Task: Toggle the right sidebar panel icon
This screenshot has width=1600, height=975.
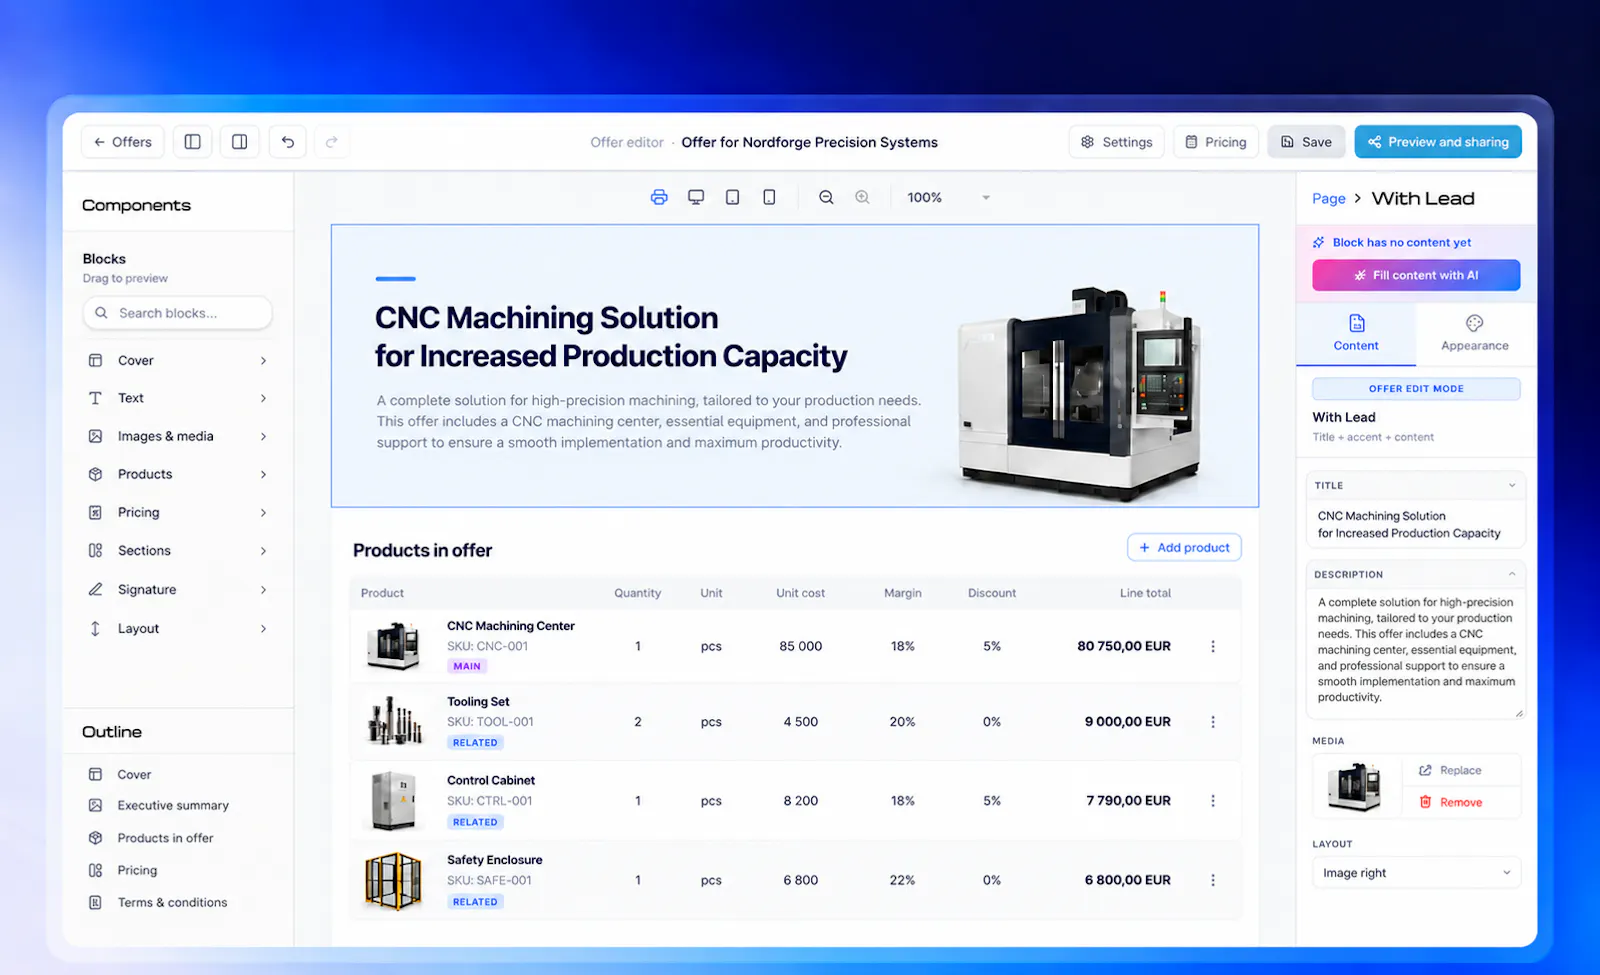Action: [240, 142]
